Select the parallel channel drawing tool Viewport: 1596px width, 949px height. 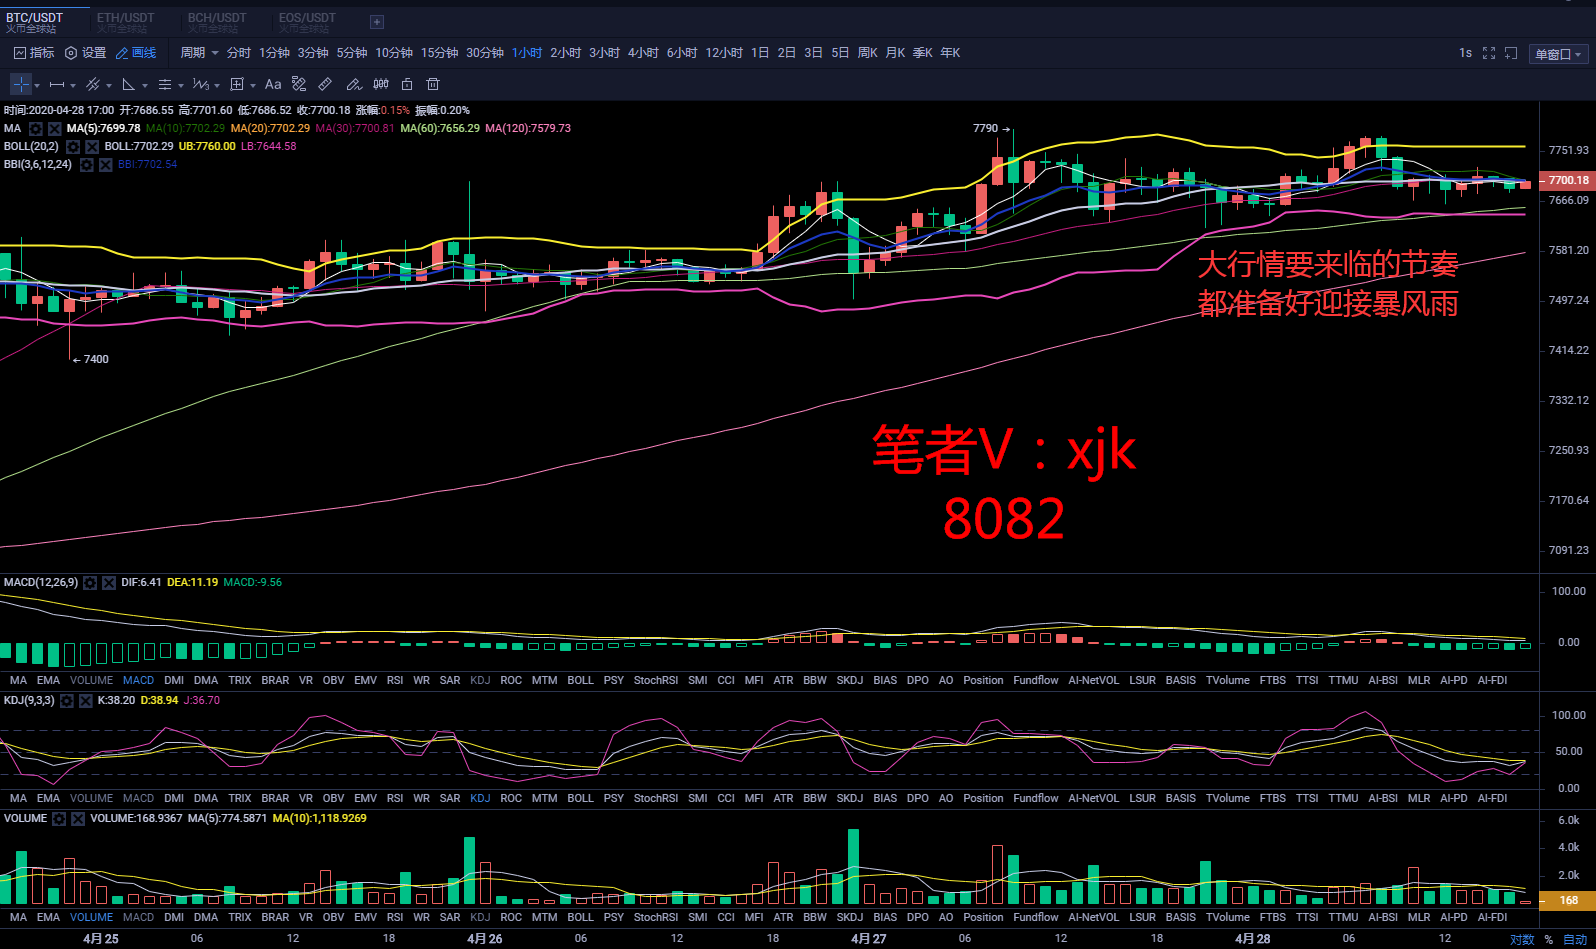[93, 84]
